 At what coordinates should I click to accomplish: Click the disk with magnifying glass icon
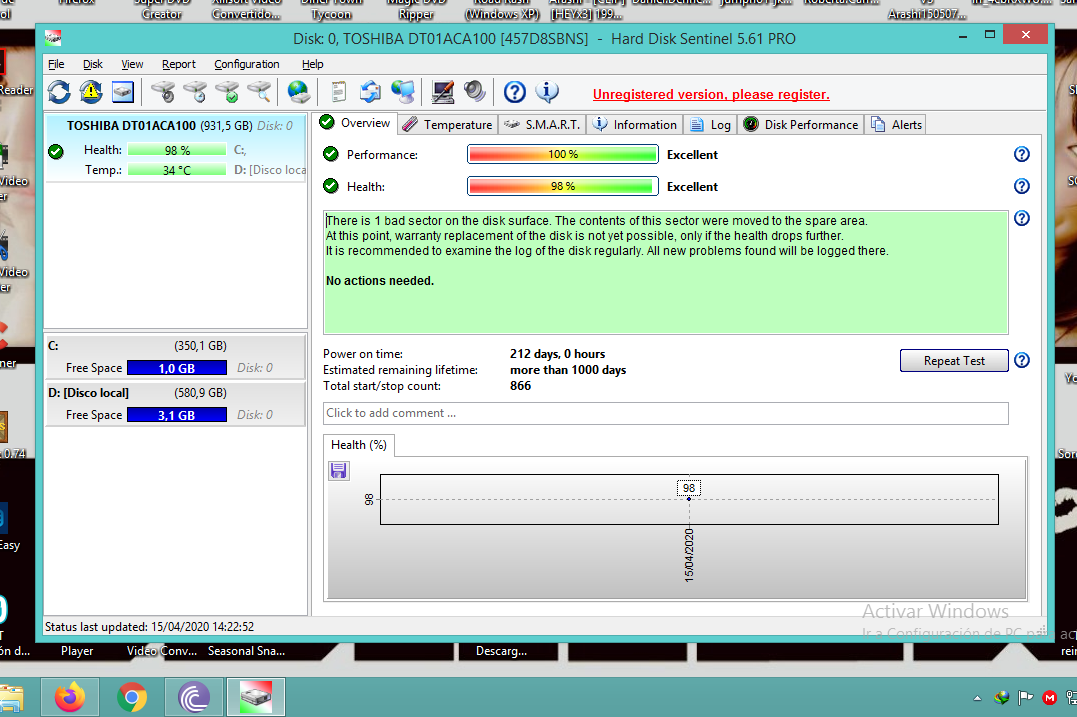click(x=260, y=92)
